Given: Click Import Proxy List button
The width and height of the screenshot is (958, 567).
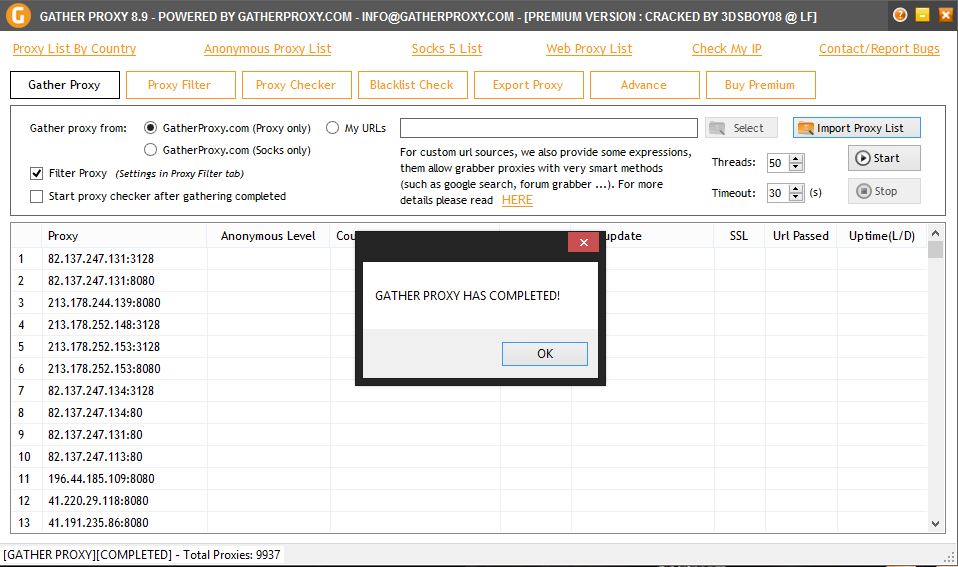Looking at the screenshot, I should click(x=856, y=128).
